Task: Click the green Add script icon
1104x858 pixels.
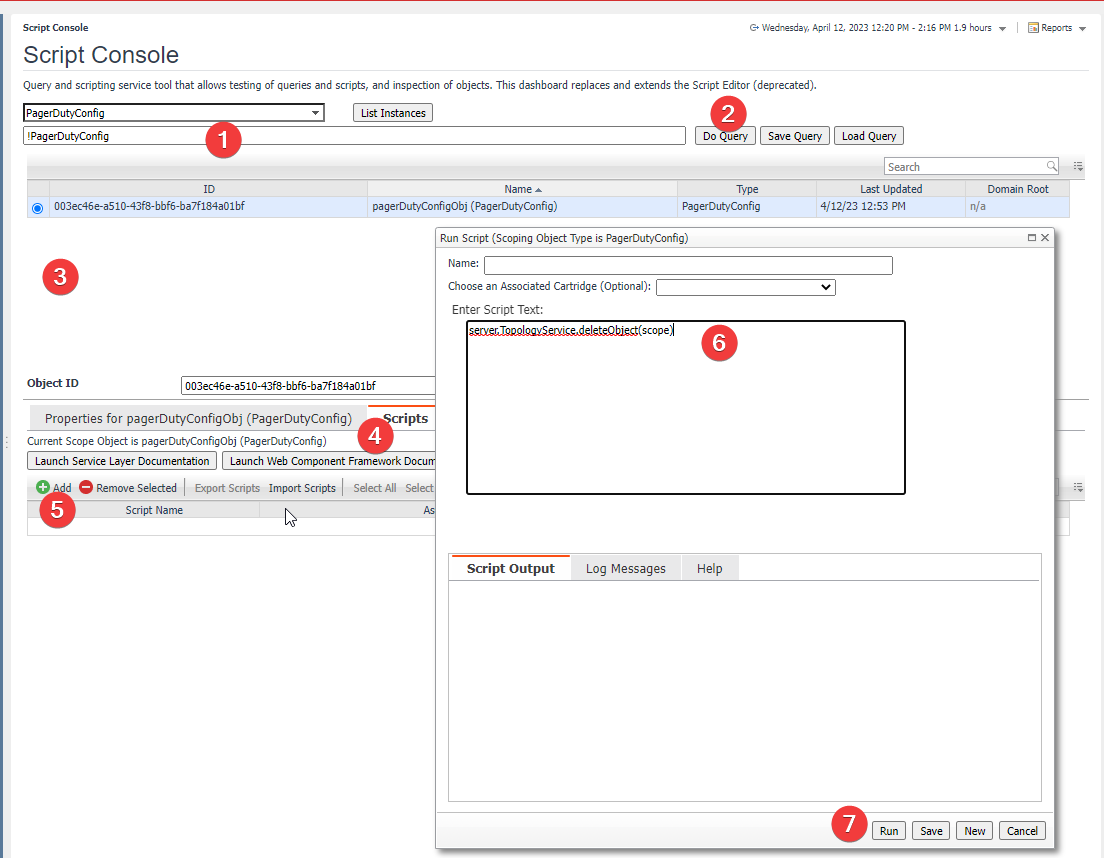Action: [43, 488]
